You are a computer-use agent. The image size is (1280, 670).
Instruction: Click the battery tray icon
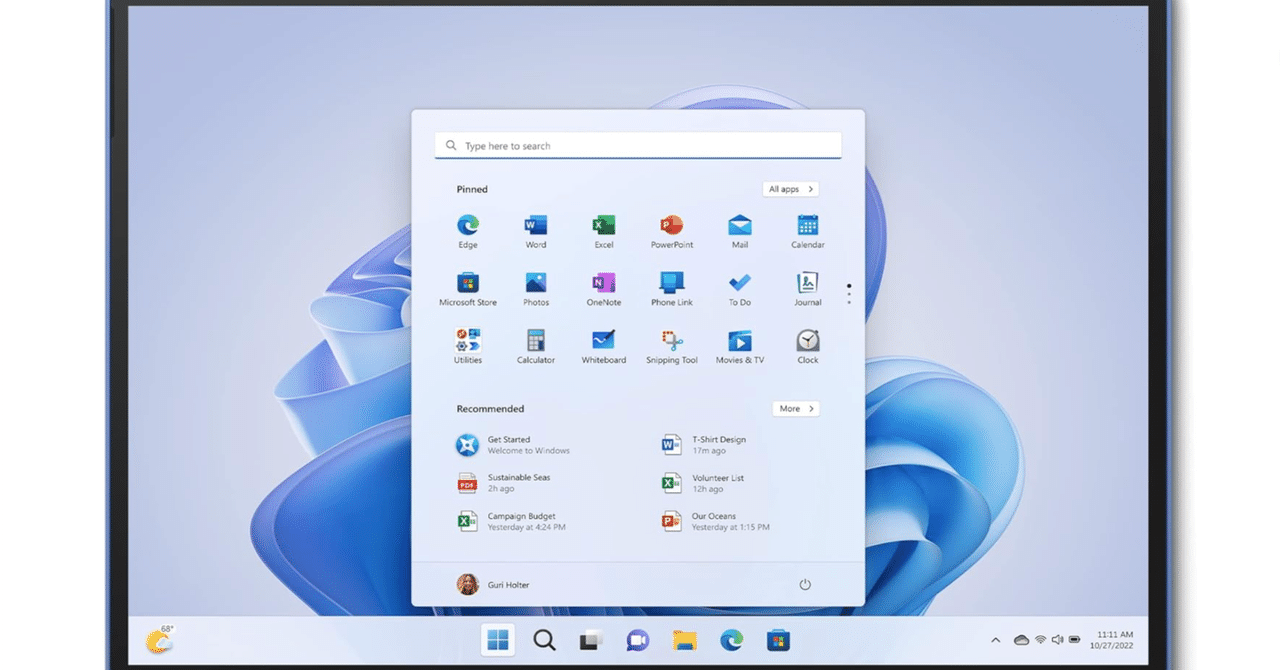click(1075, 640)
